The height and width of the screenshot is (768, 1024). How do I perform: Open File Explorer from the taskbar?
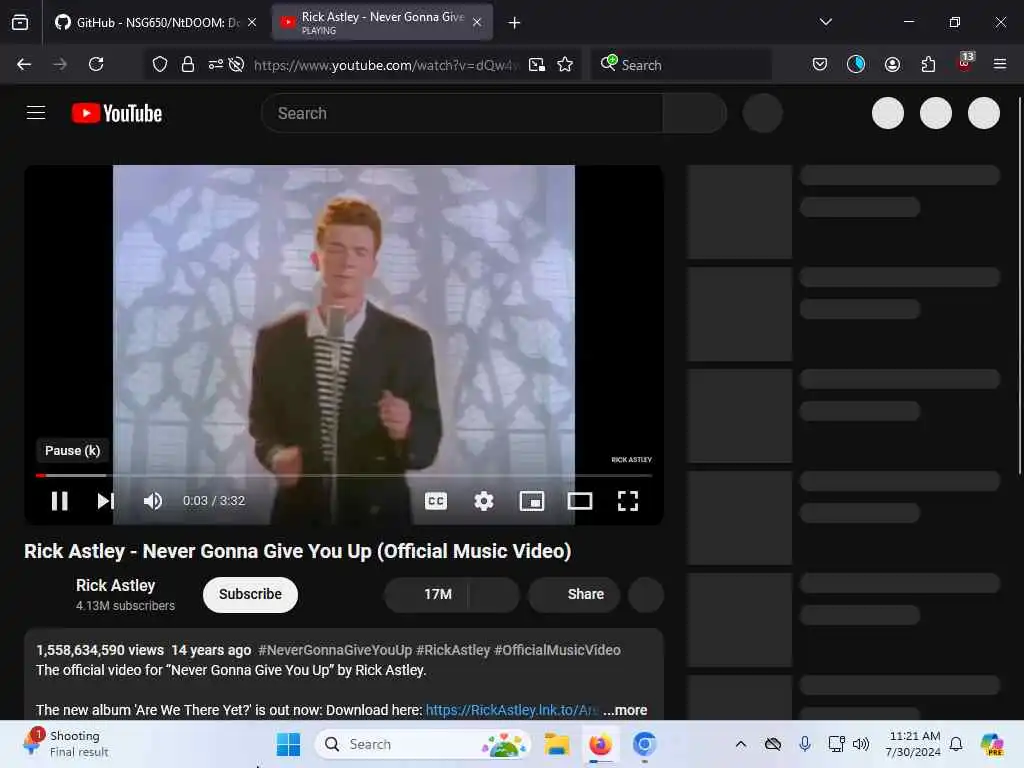pos(557,744)
